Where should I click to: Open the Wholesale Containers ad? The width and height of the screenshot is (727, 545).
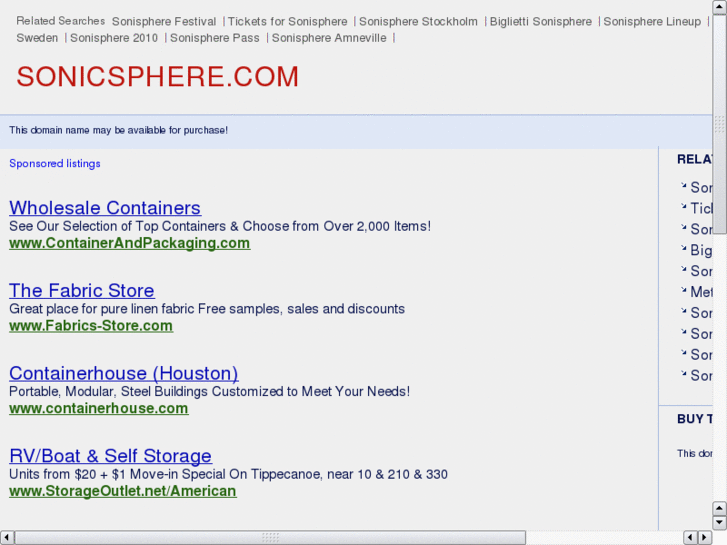click(105, 208)
